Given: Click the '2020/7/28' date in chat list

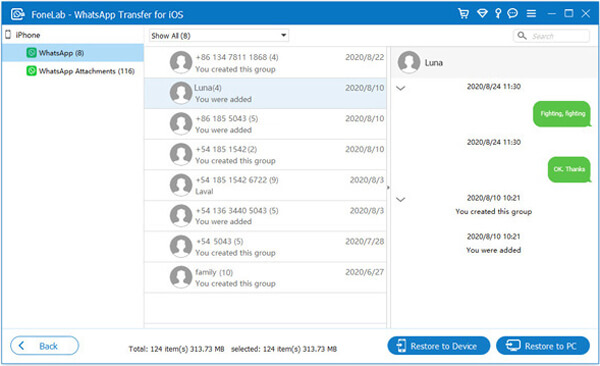Looking at the screenshot, I should click(x=365, y=241).
